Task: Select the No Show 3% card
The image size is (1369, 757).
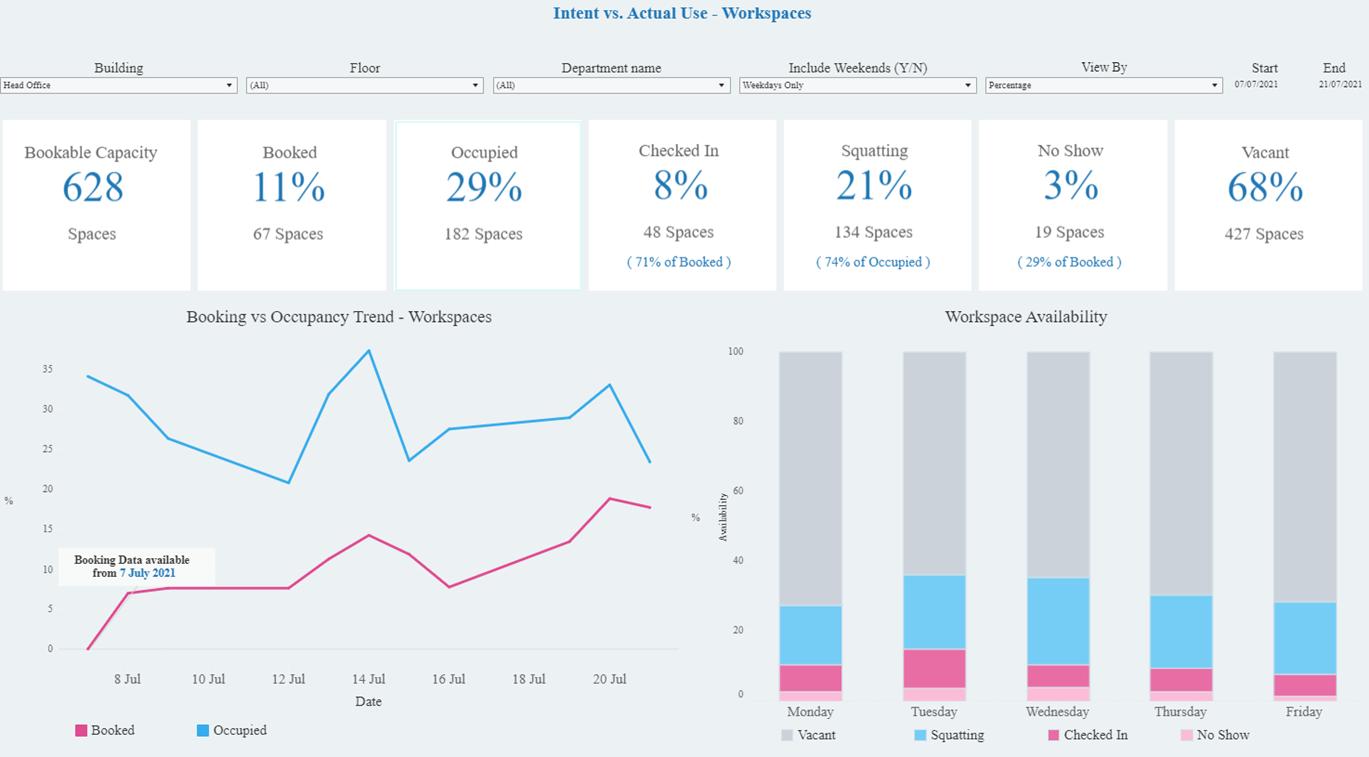Action: (1072, 203)
